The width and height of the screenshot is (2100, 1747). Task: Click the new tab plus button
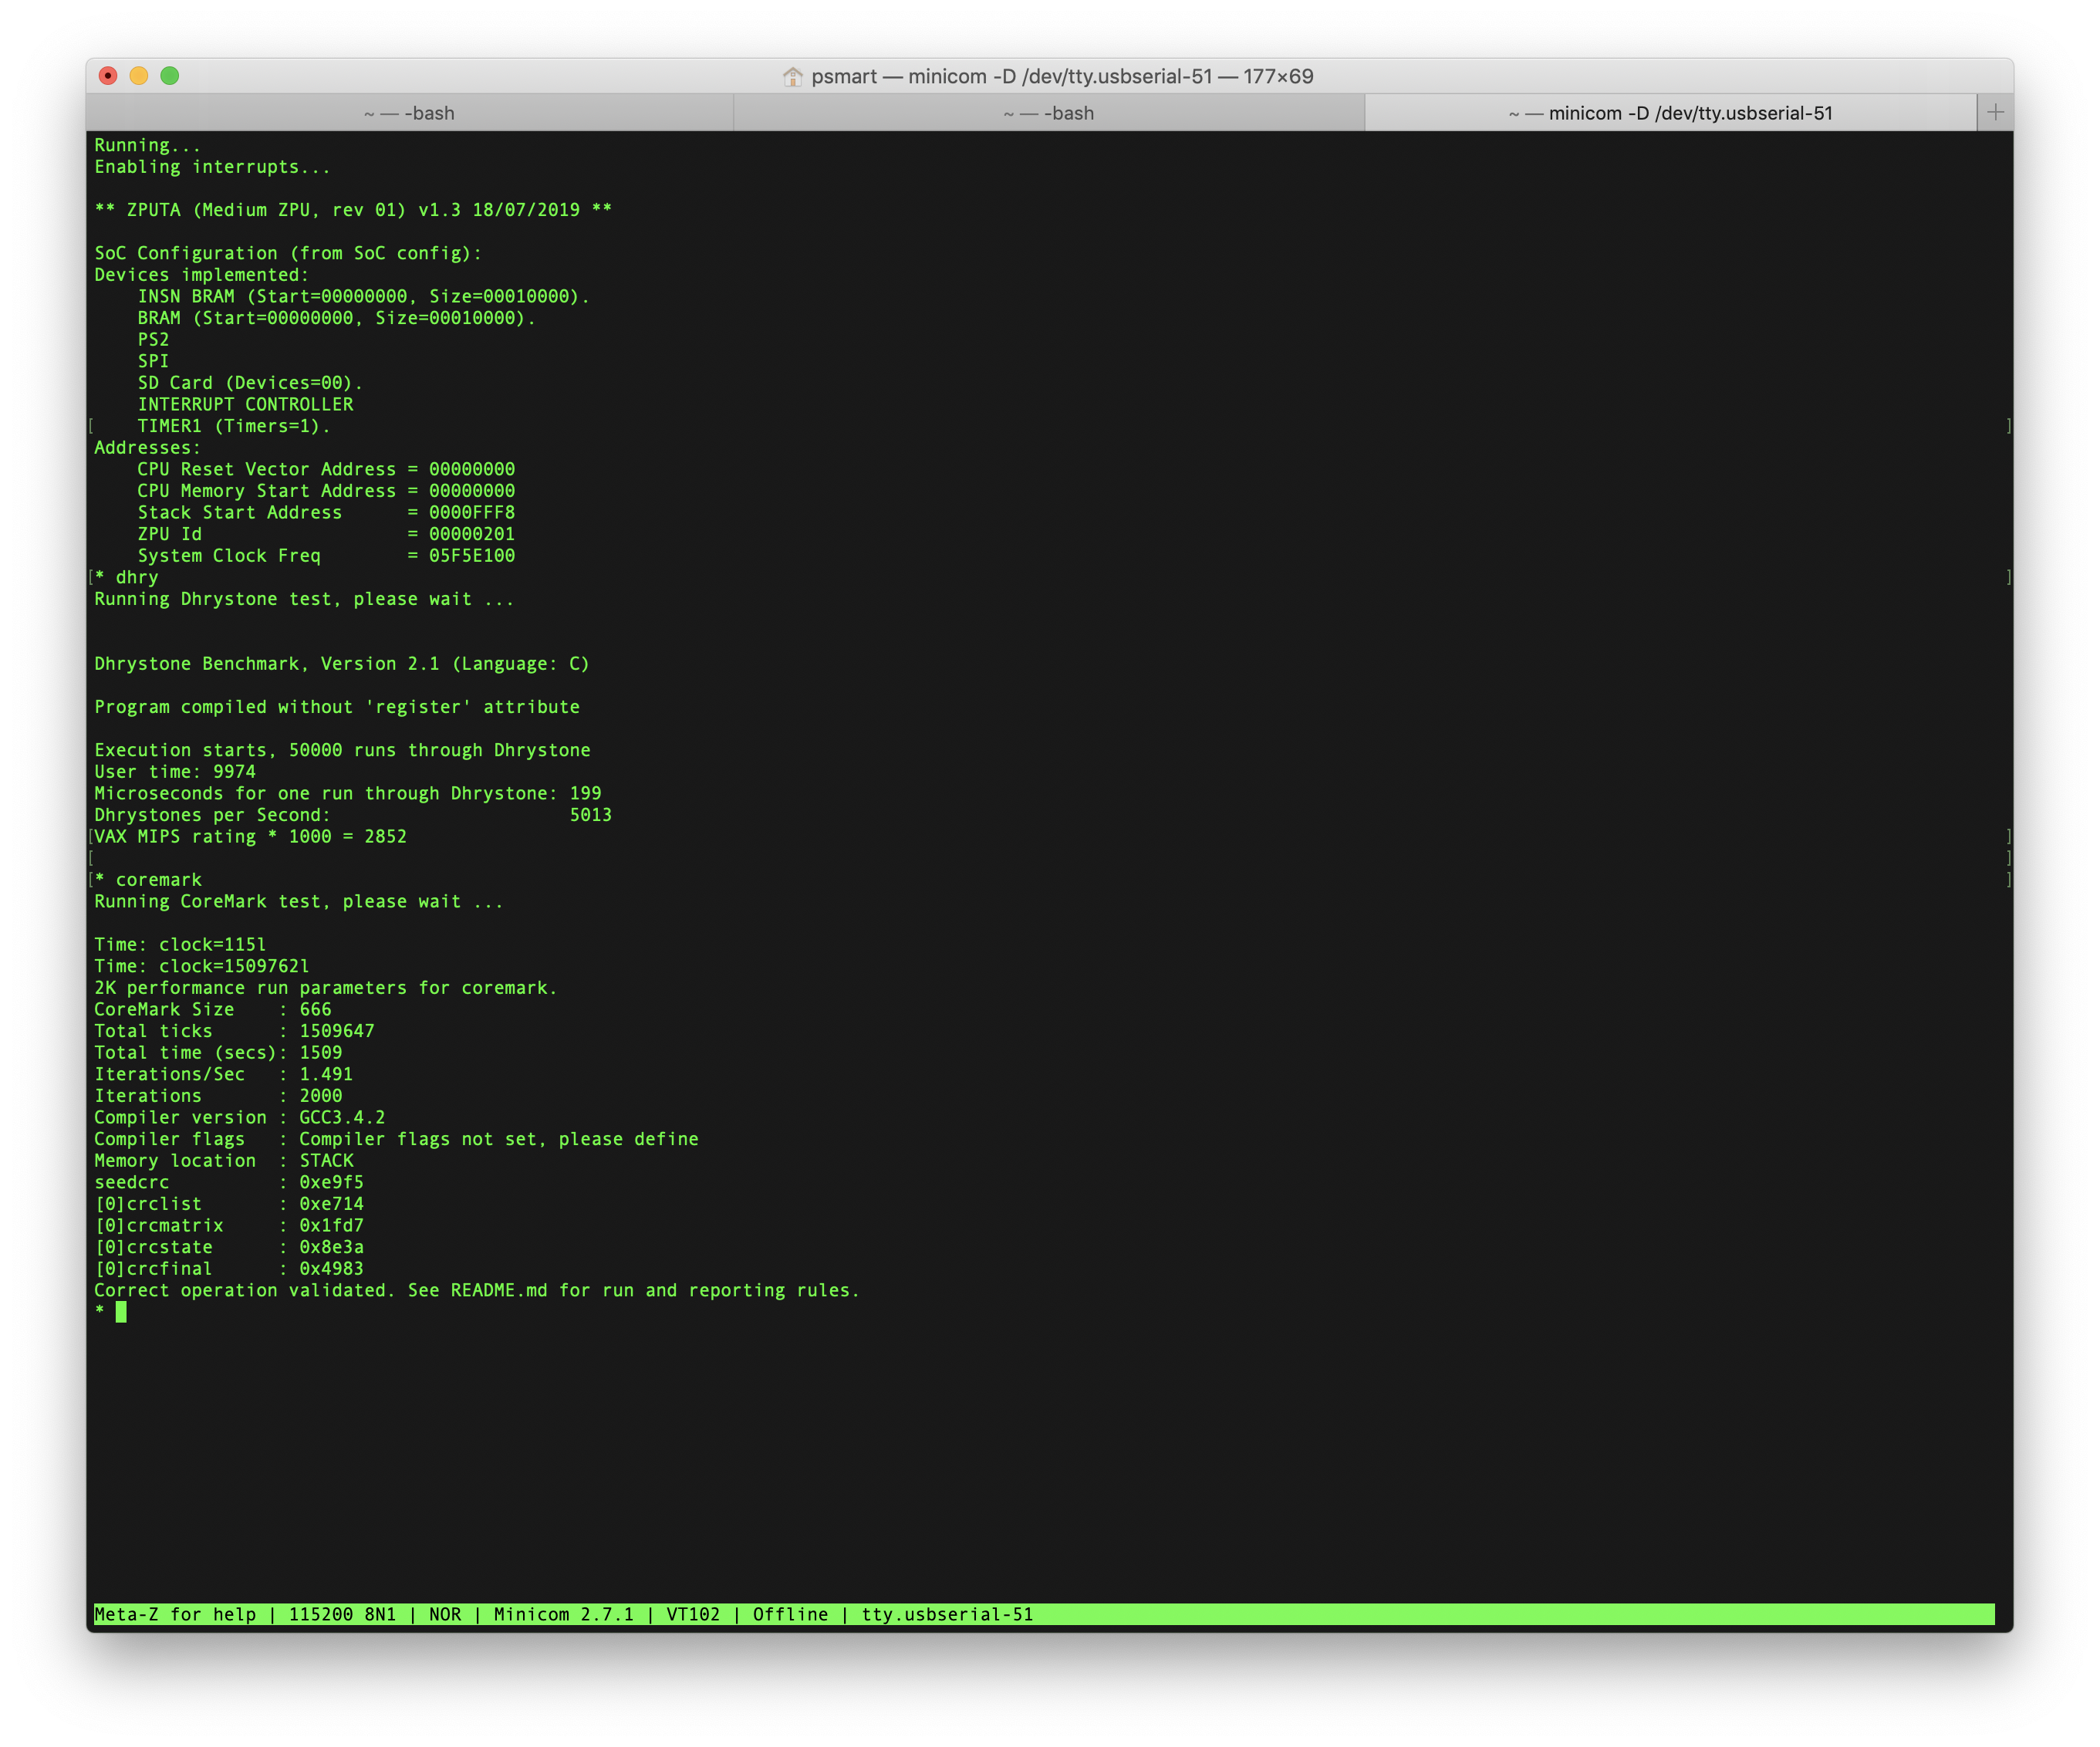tap(1995, 112)
